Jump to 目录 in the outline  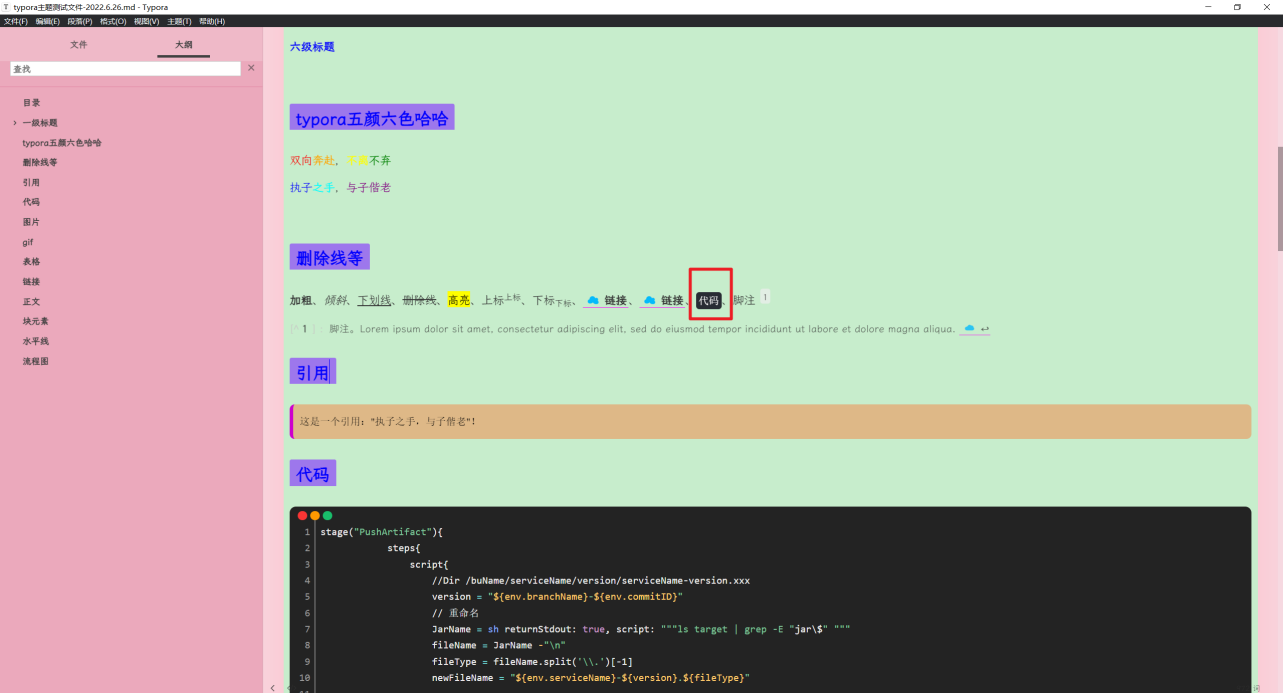click(32, 103)
